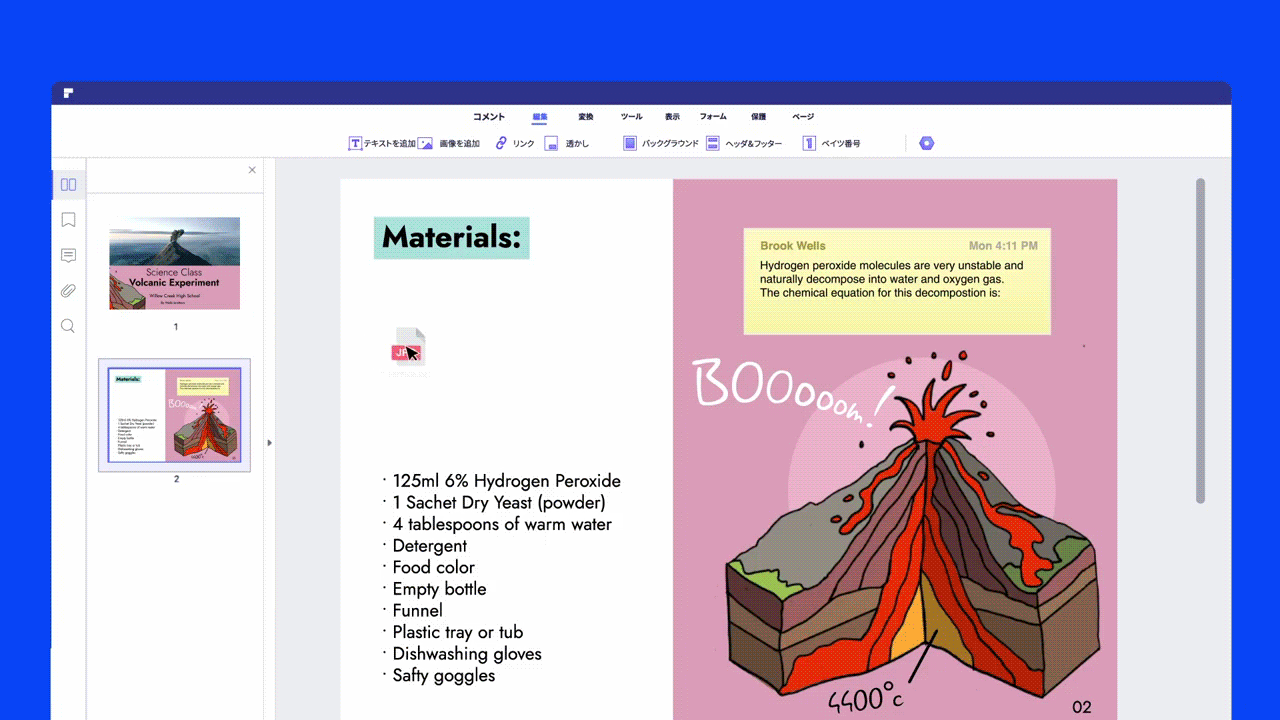The height and width of the screenshot is (720, 1280).
Task: Switch to the コメント tab
Action: coord(489,117)
